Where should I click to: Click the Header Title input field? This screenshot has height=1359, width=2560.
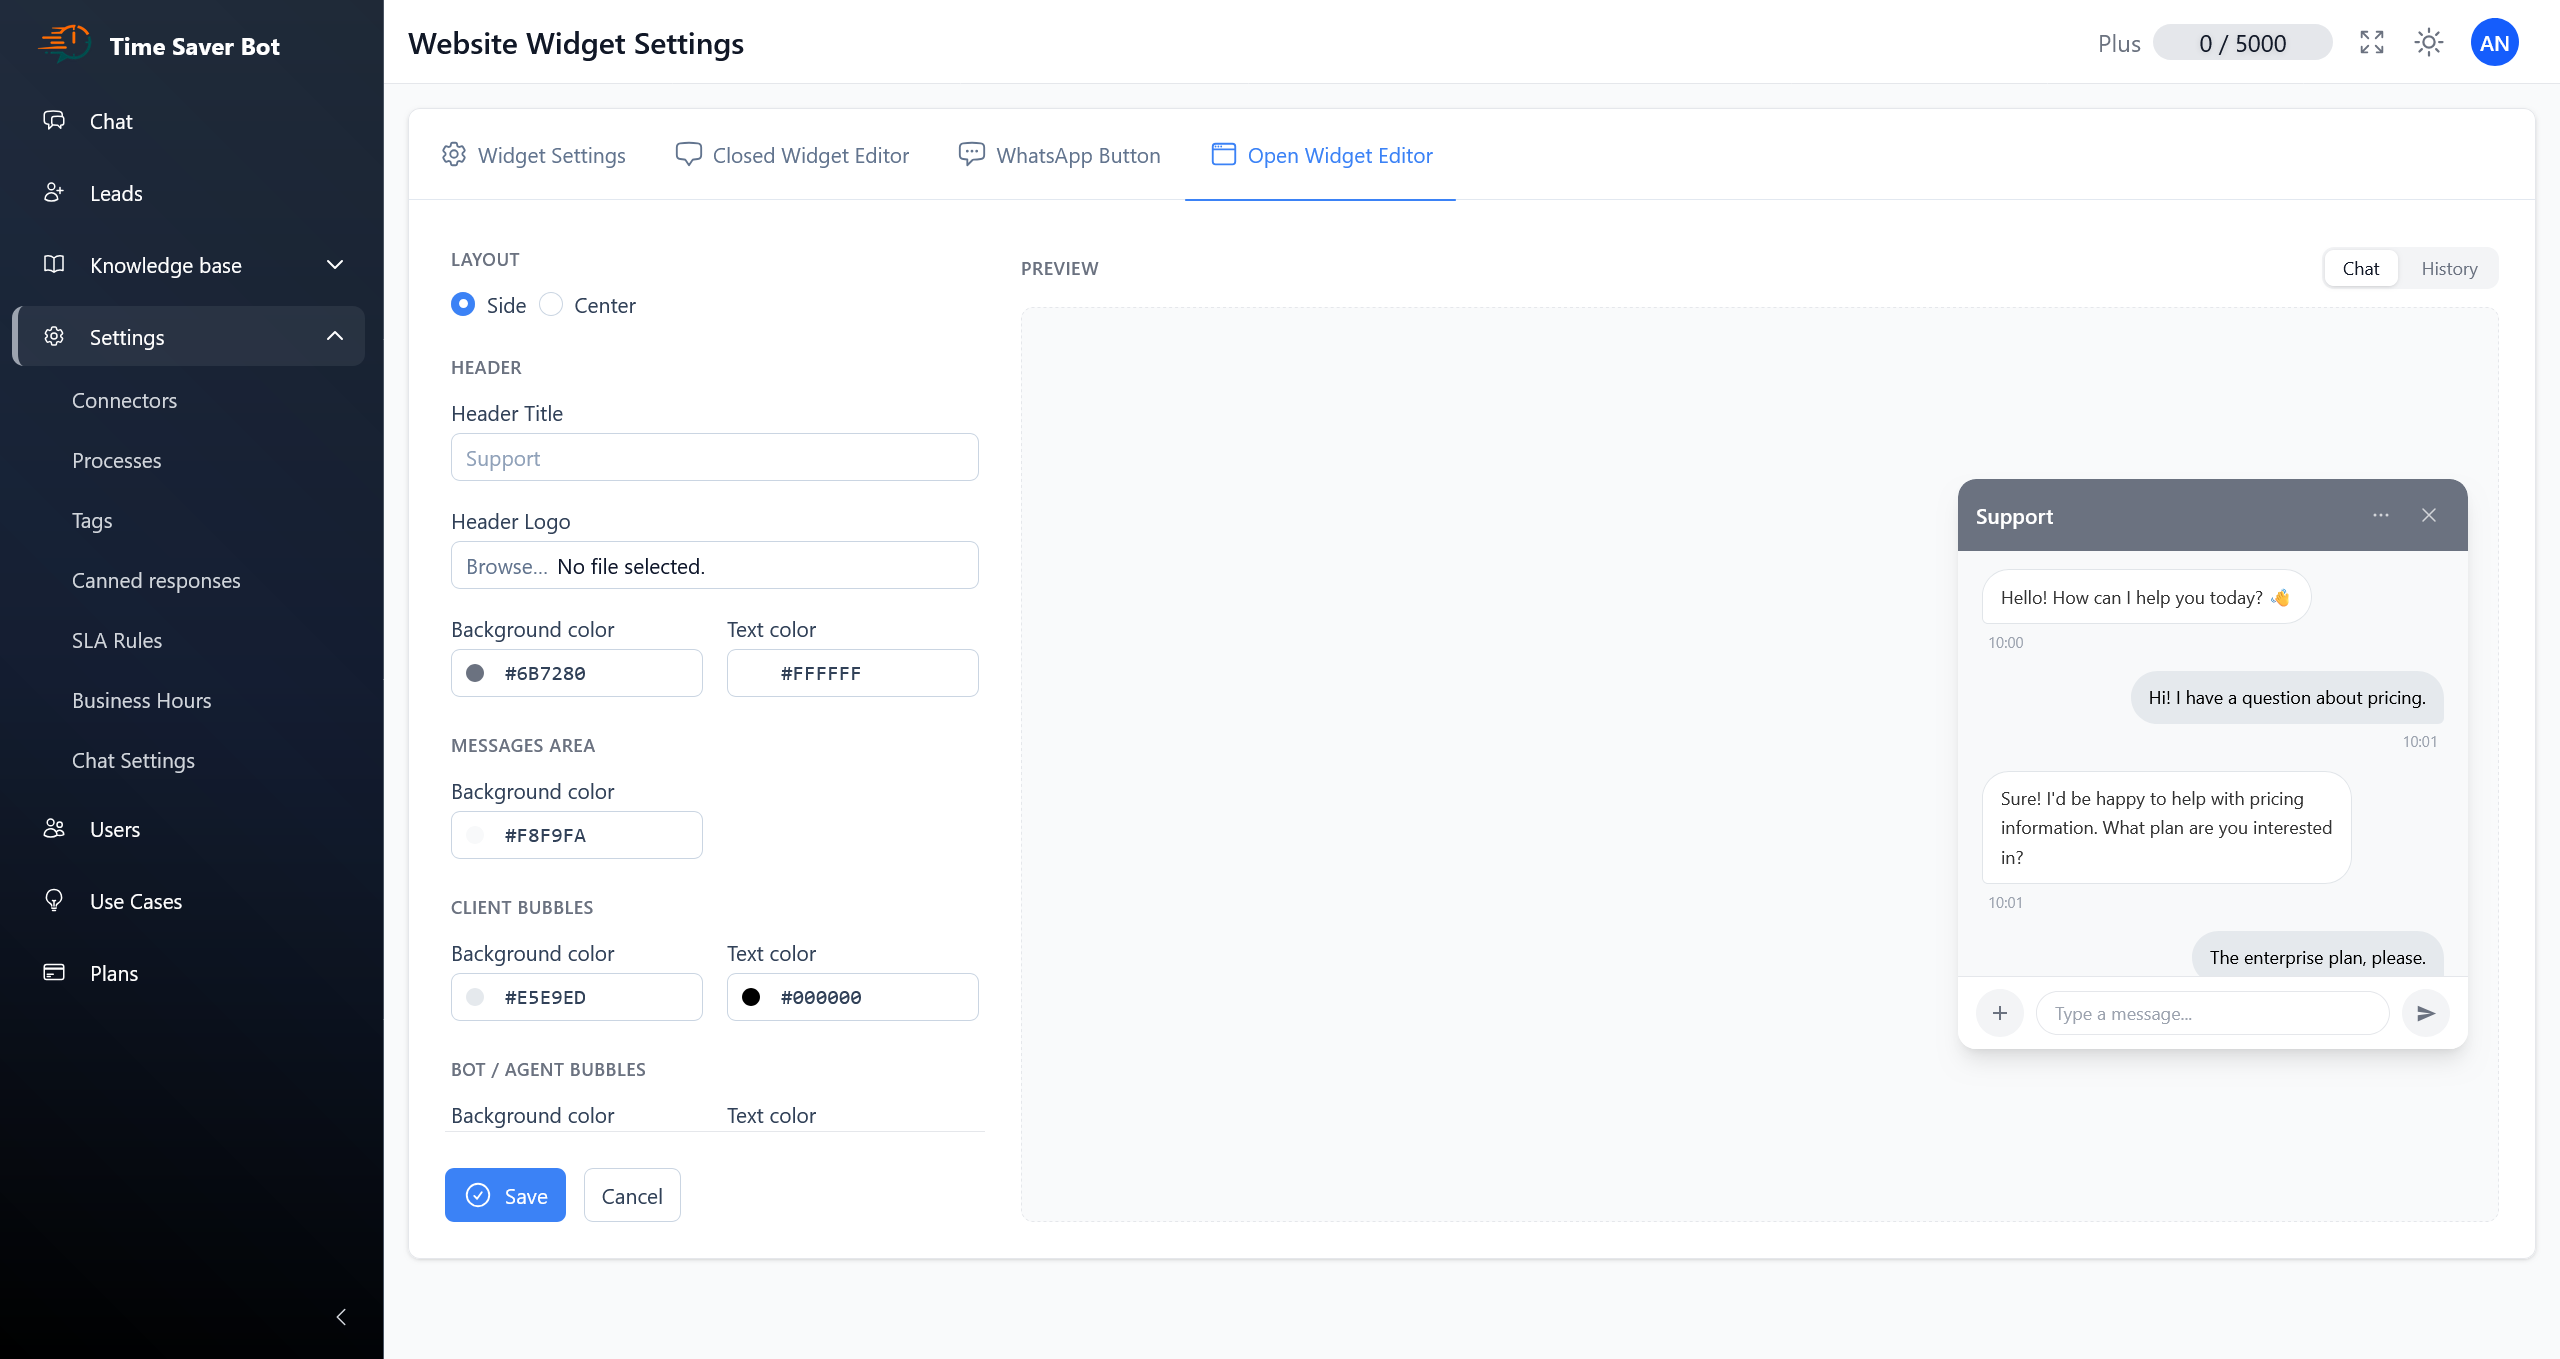tap(714, 457)
